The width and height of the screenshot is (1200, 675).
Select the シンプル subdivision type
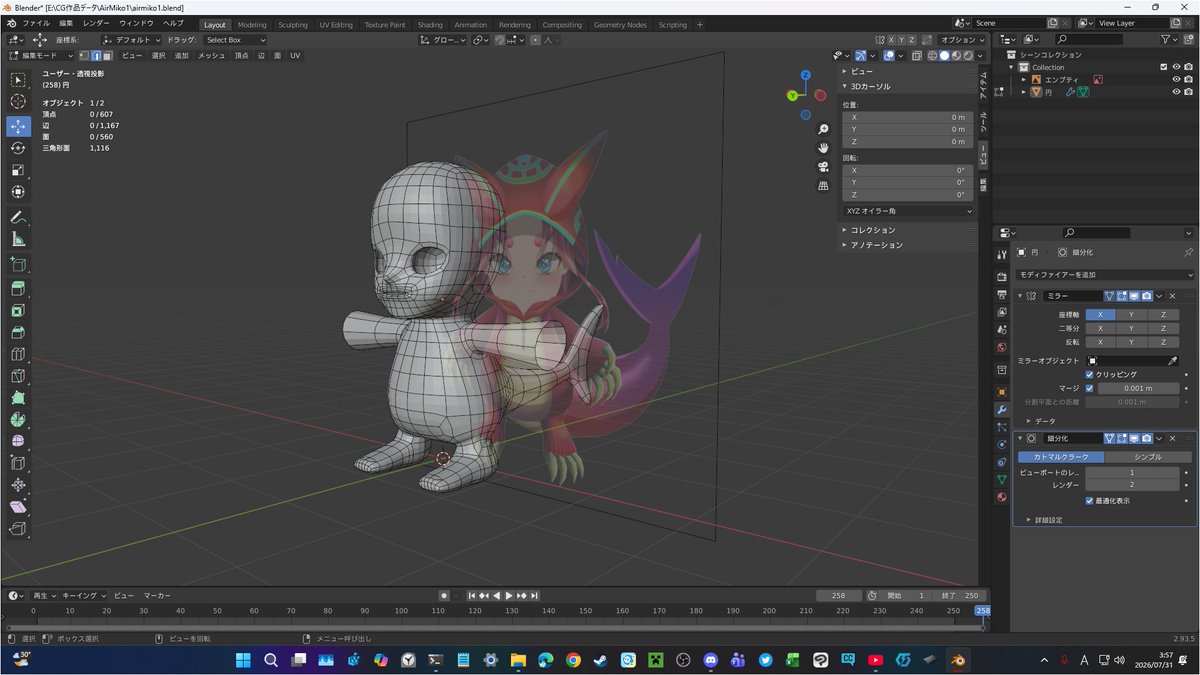click(1147, 457)
